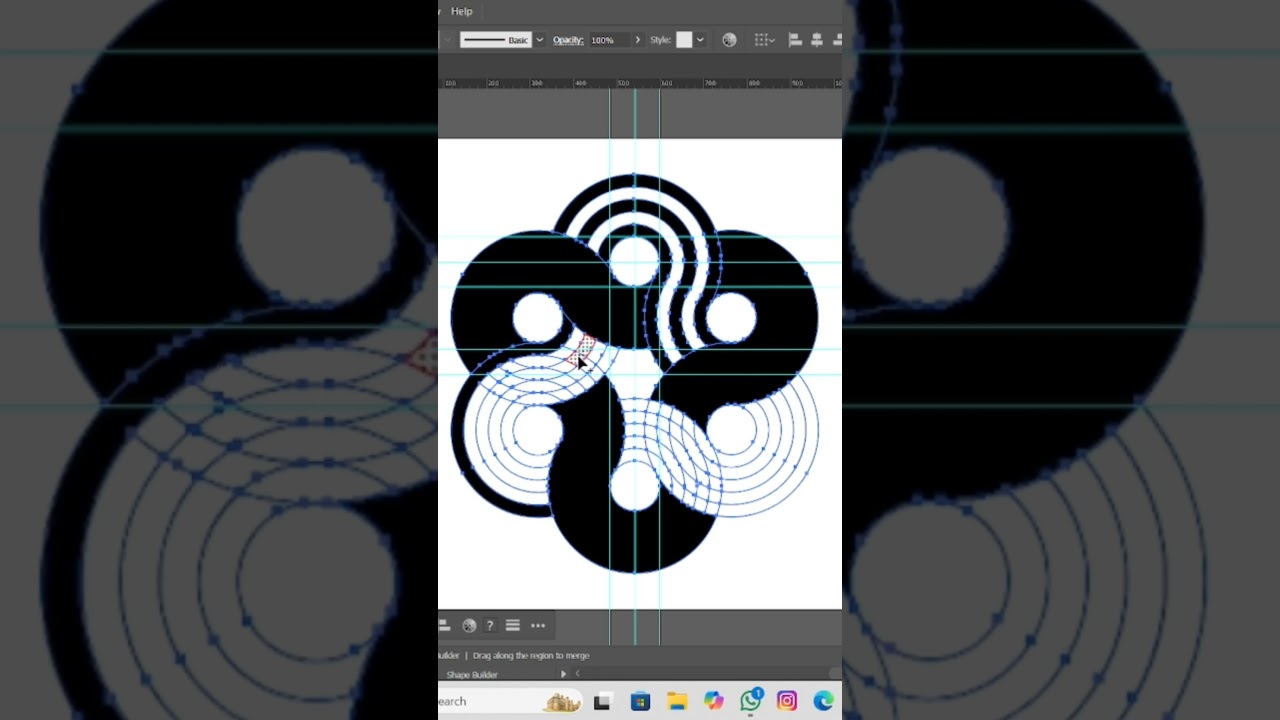Open Instagram from the taskbar
The image size is (1280, 720).
[787, 702]
